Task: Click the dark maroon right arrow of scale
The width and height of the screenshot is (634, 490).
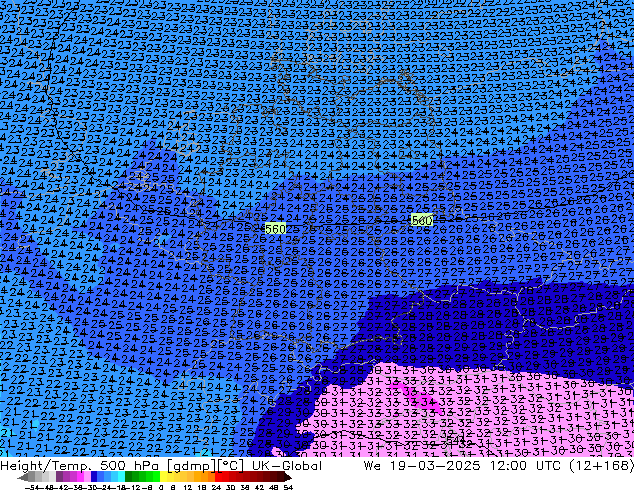Action: tap(288, 477)
